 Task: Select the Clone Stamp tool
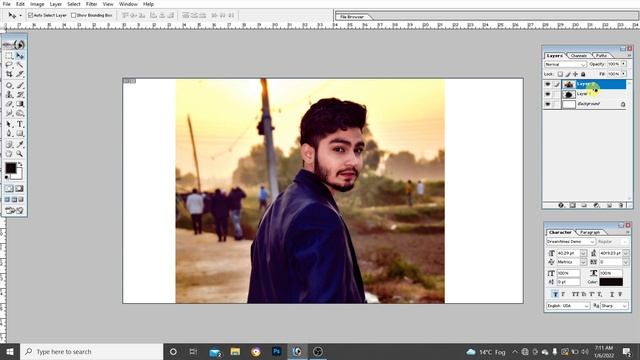tap(9, 95)
